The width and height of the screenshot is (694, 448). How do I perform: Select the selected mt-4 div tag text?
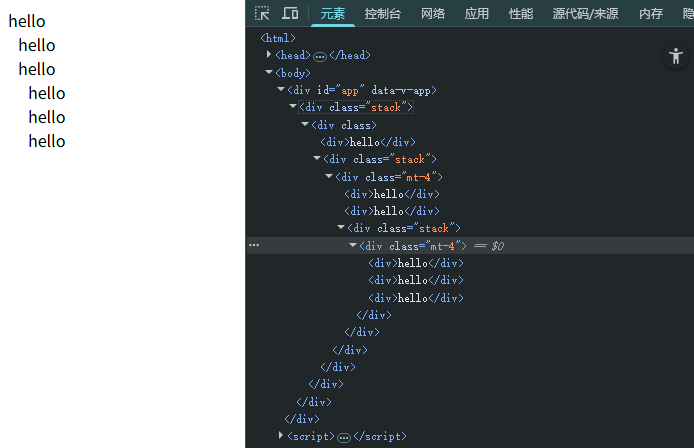click(x=413, y=246)
